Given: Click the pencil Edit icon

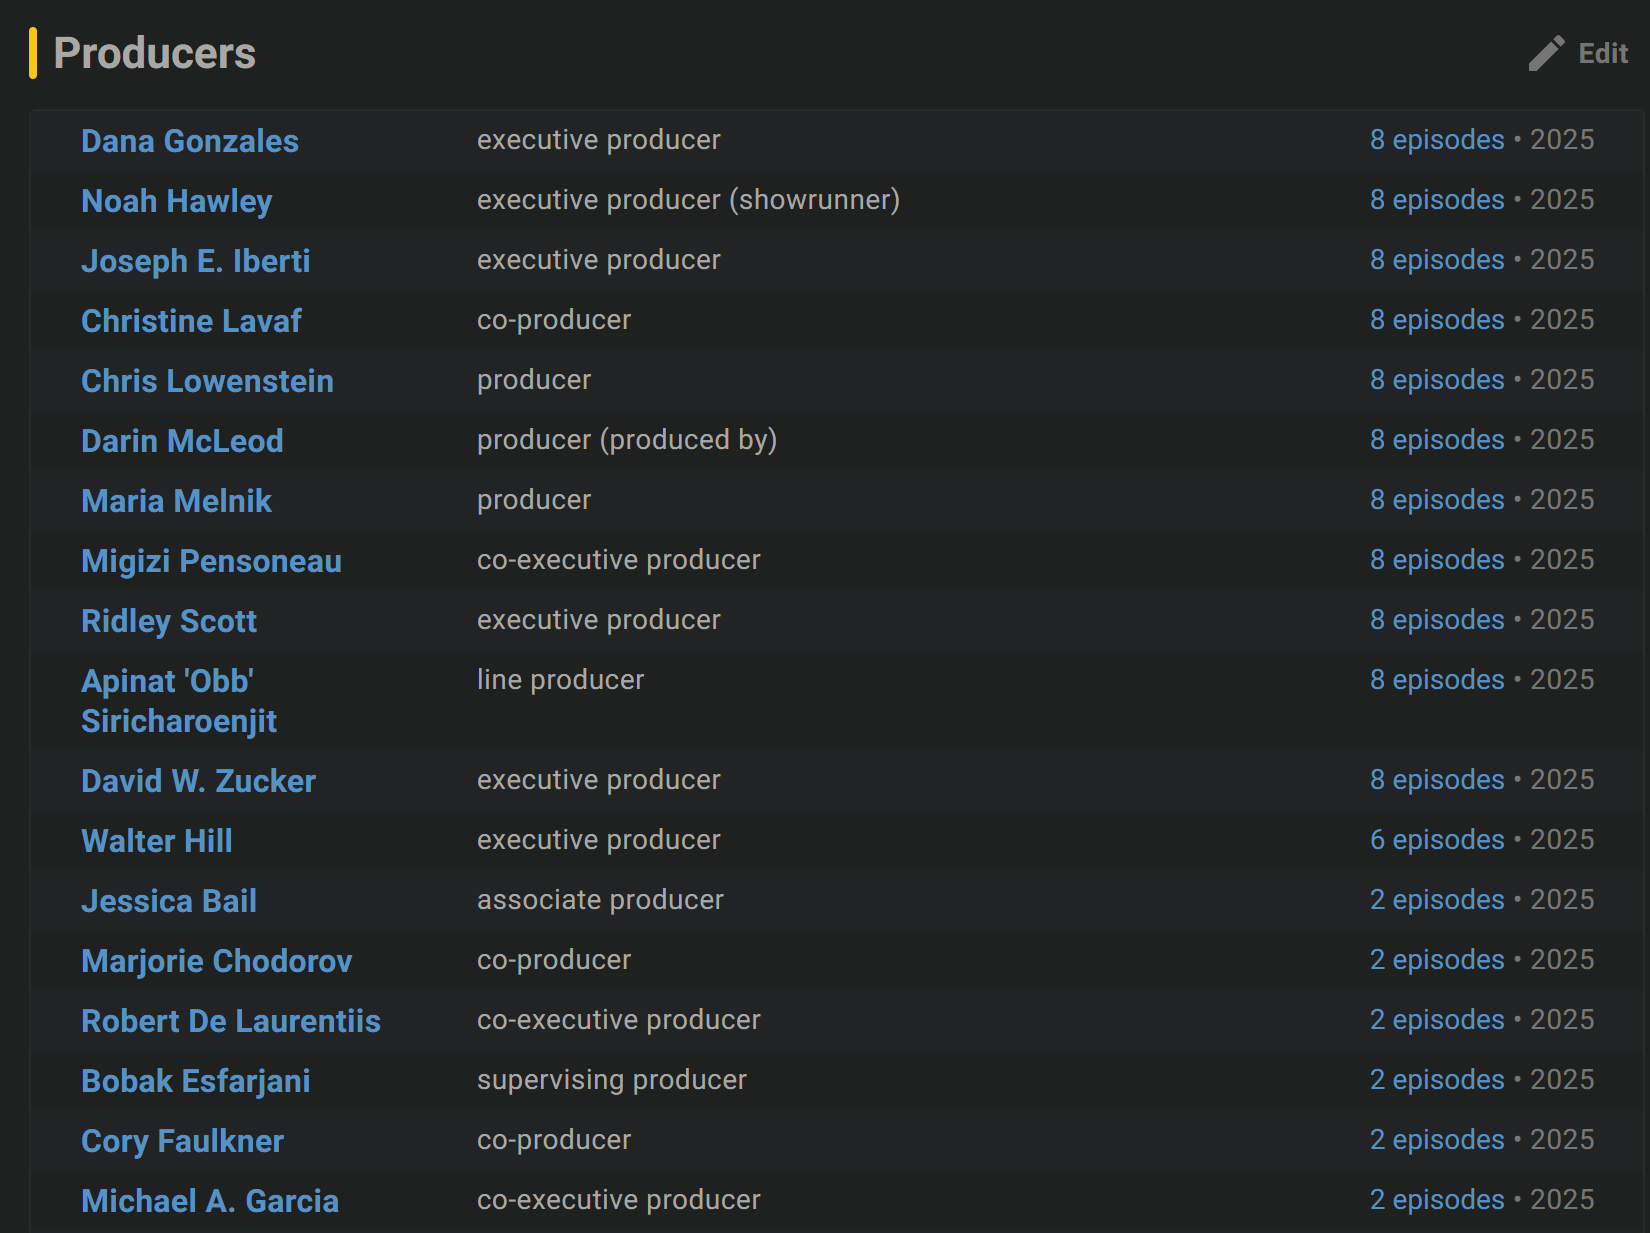Looking at the screenshot, I should [x=1546, y=53].
